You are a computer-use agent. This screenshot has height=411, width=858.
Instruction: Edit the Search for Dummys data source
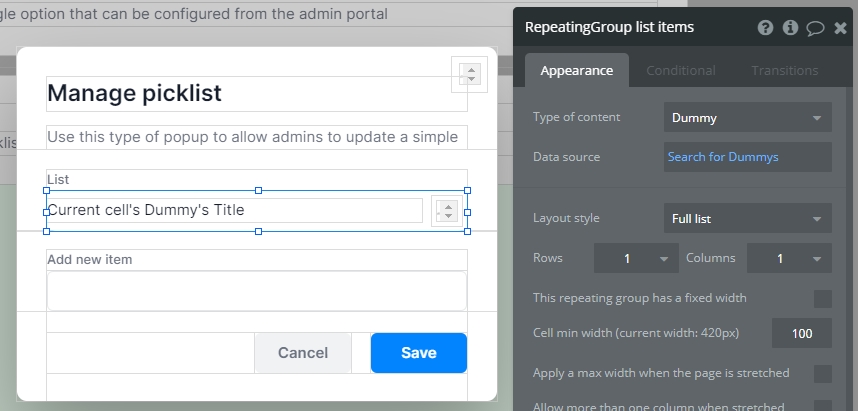click(x=747, y=157)
